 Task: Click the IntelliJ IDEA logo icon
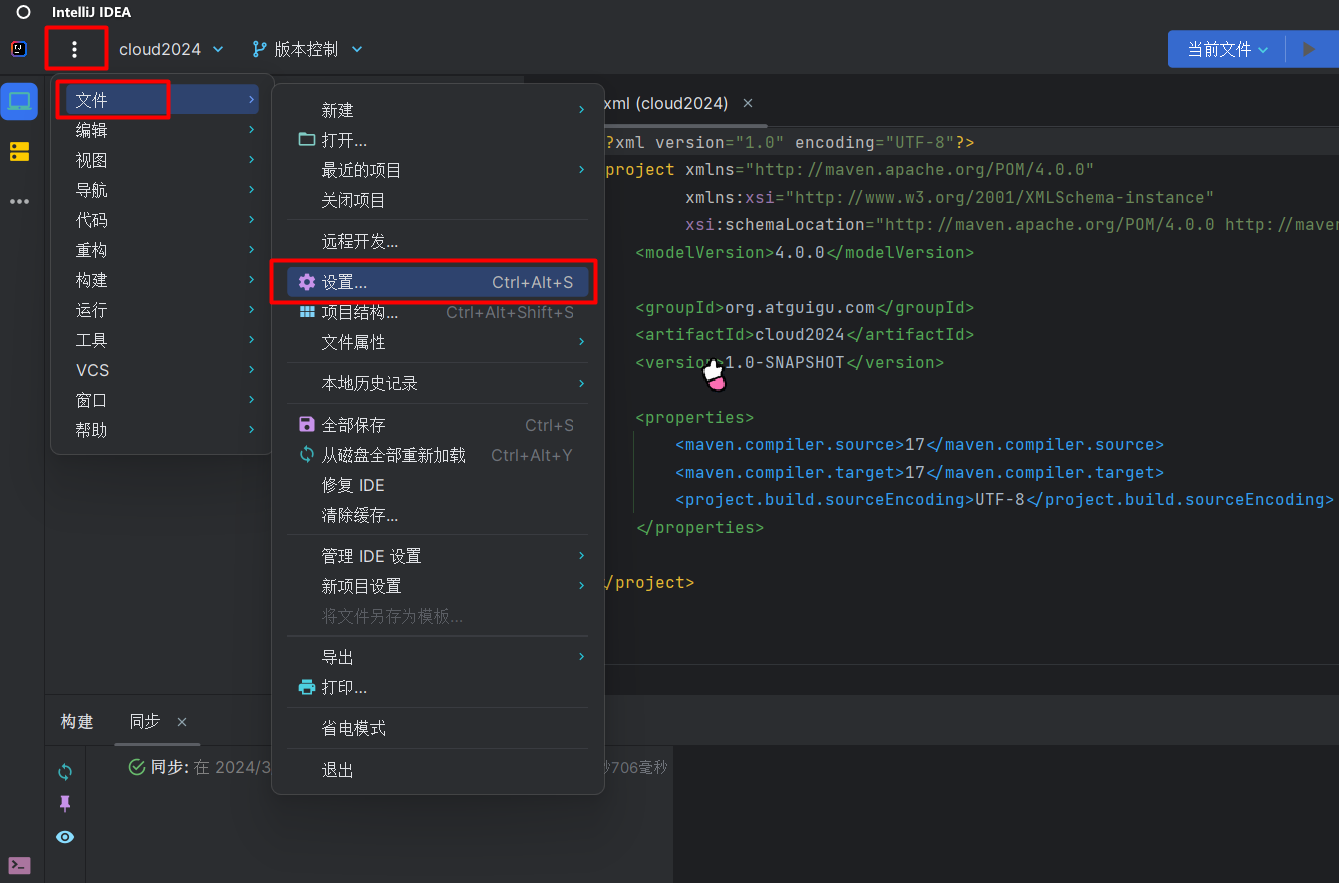click(20, 49)
